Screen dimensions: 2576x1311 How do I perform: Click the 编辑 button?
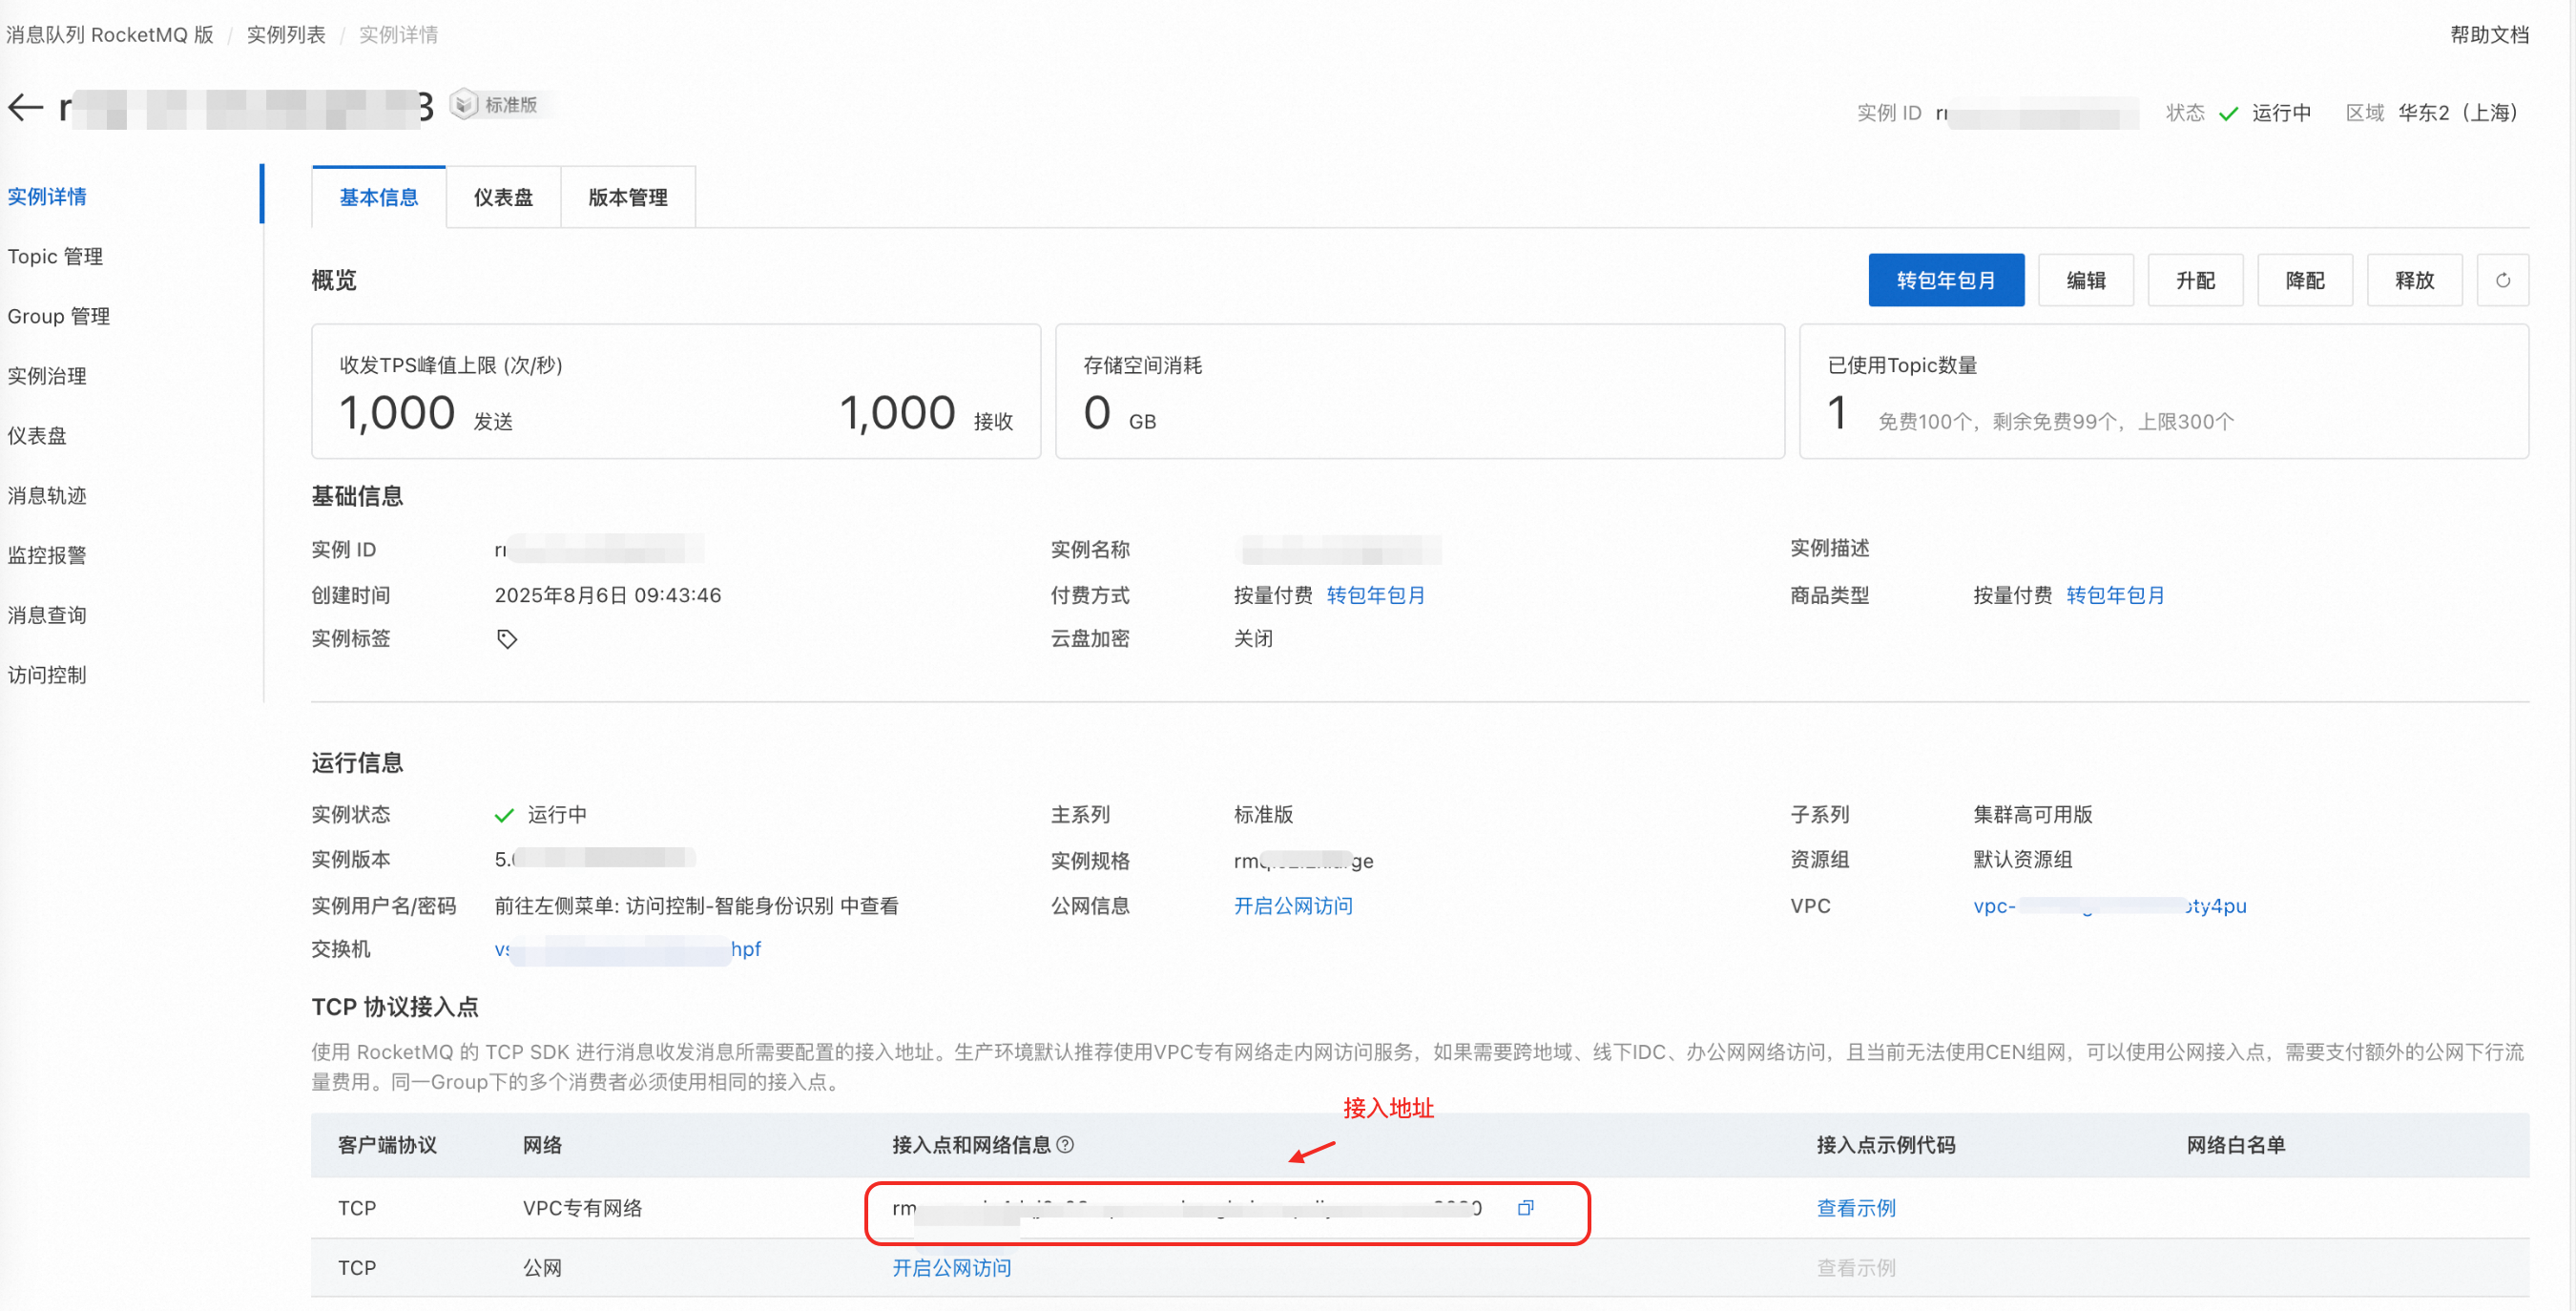(x=2086, y=280)
